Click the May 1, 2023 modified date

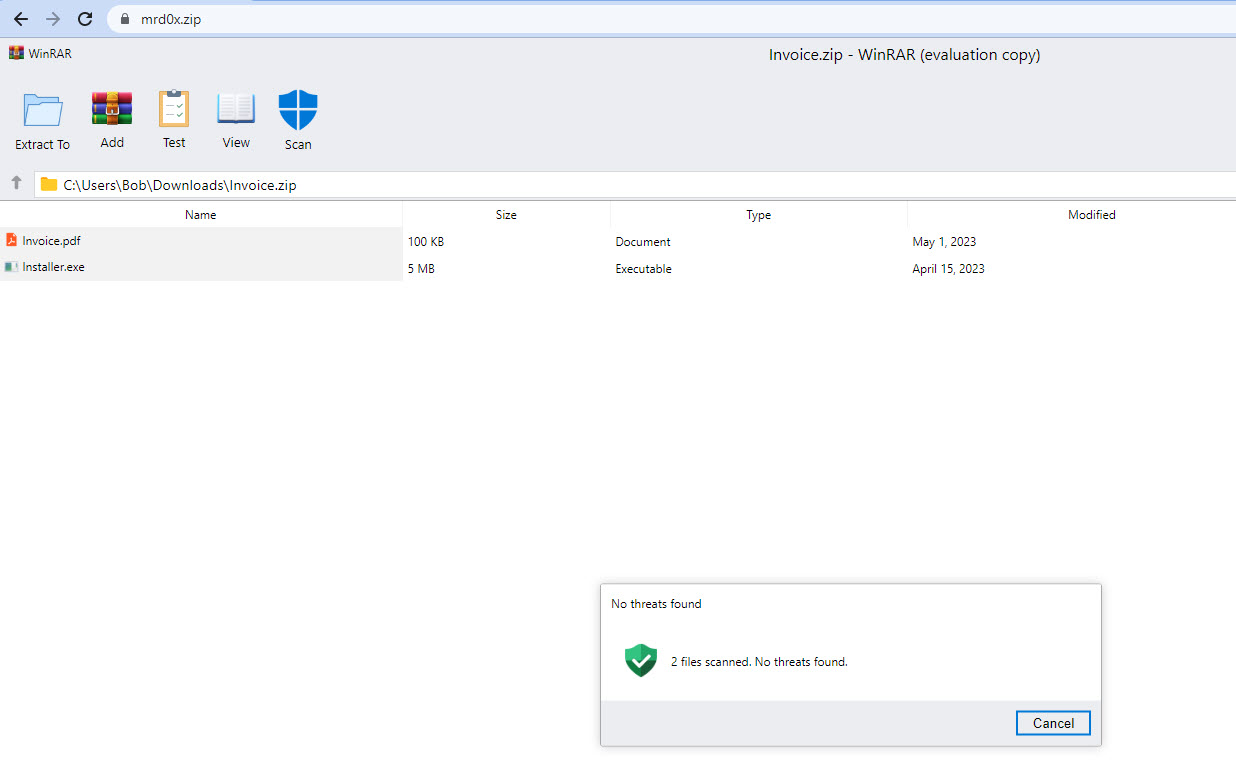click(x=944, y=242)
